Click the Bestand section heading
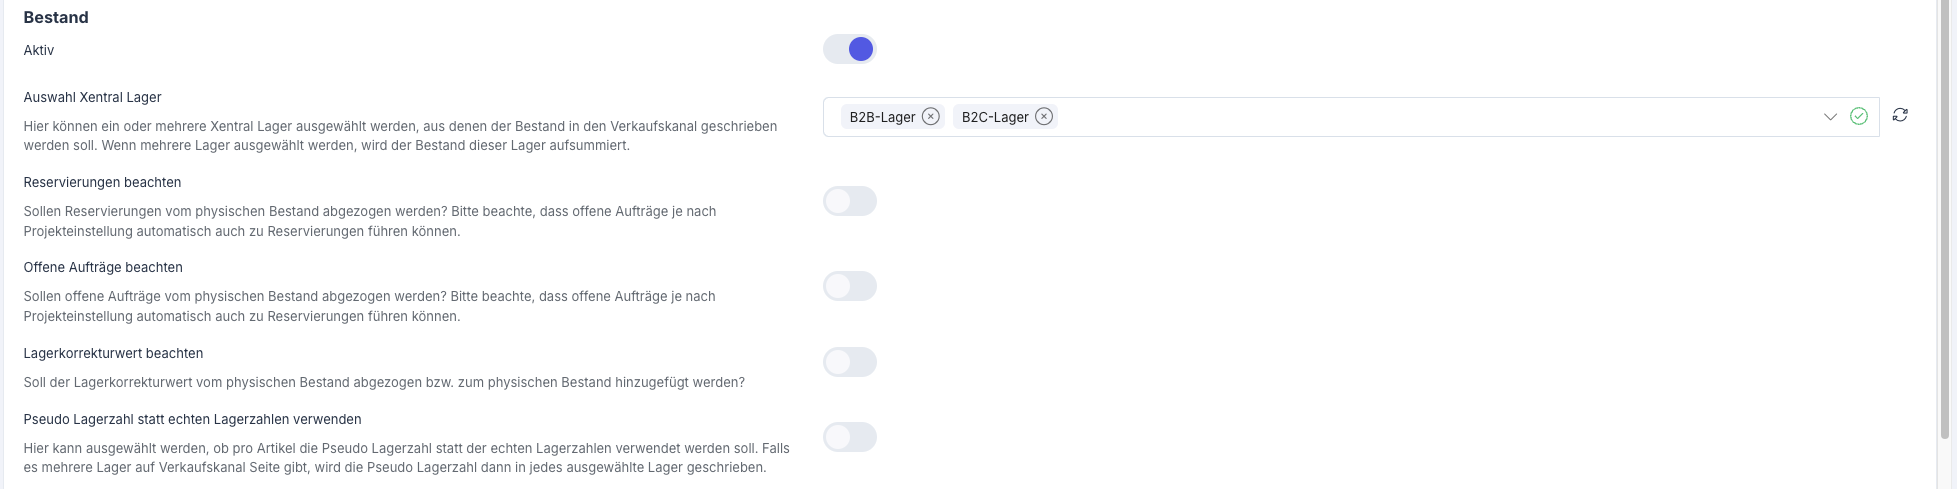The width and height of the screenshot is (1957, 489). pyautogui.click(x=56, y=17)
